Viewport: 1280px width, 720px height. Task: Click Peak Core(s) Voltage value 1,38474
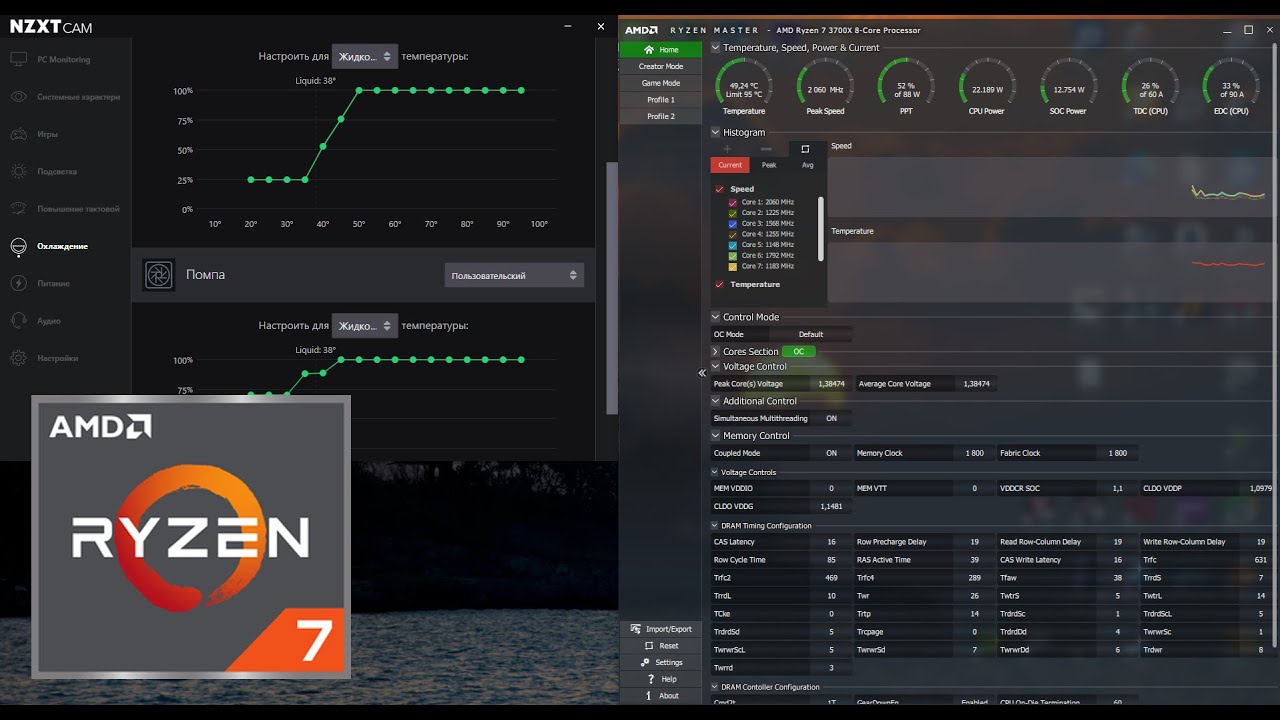pos(831,384)
